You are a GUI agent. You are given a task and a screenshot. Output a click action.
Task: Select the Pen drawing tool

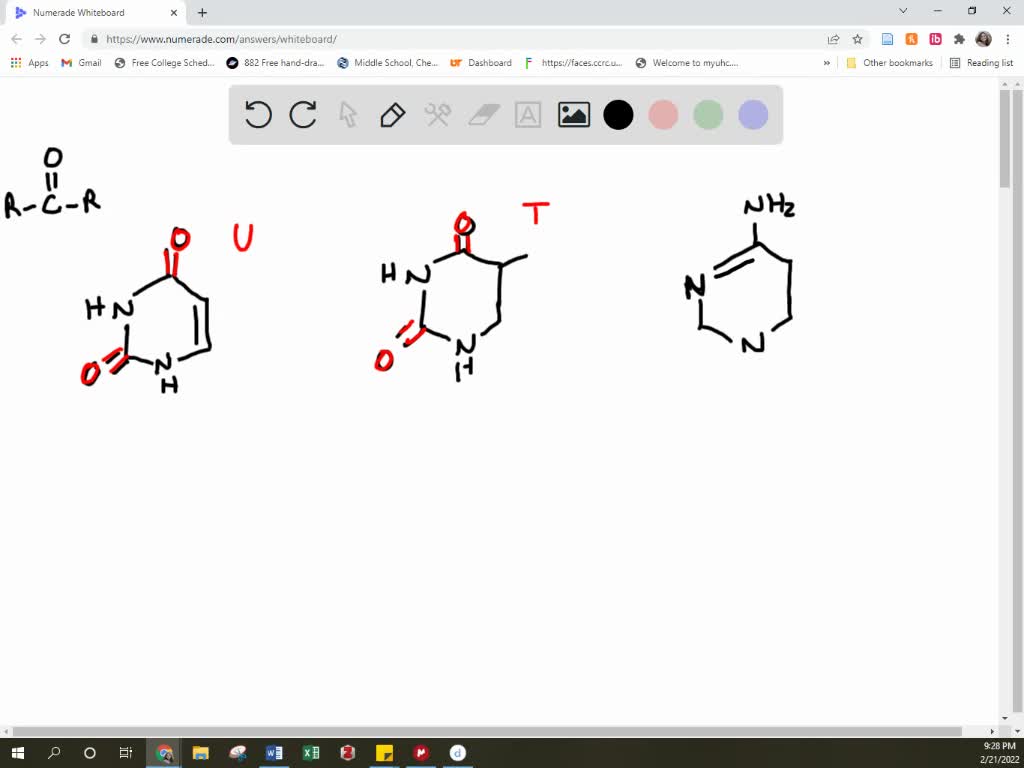click(391, 114)
